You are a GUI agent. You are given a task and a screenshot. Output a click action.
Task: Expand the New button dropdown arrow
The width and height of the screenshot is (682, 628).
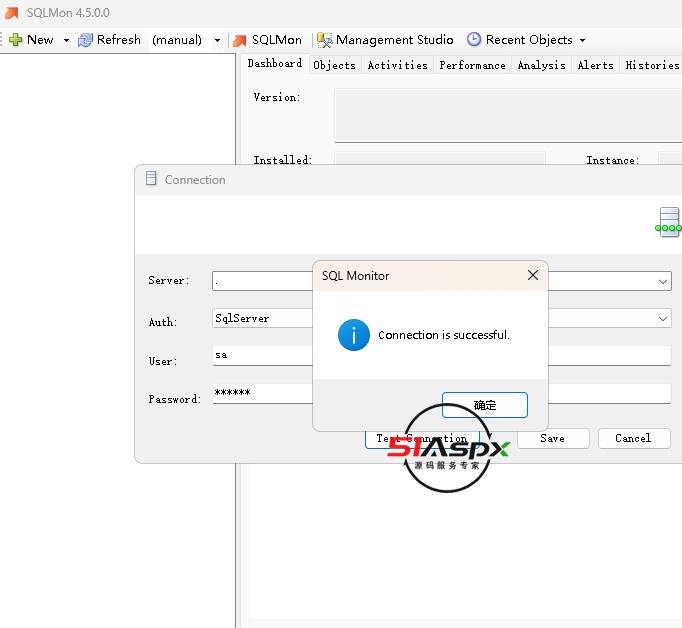66,41
